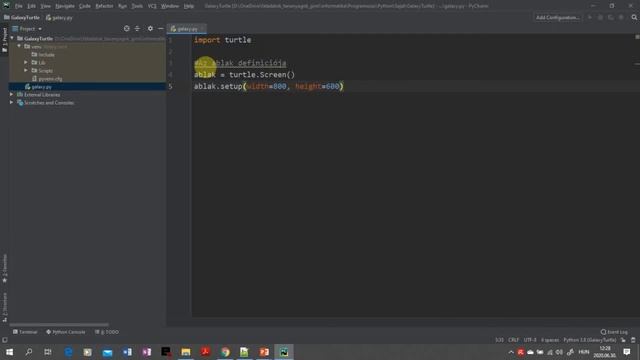This screenshot has width=640, height=360.
Task: Open the Terminal tool window
Action: 25,332
